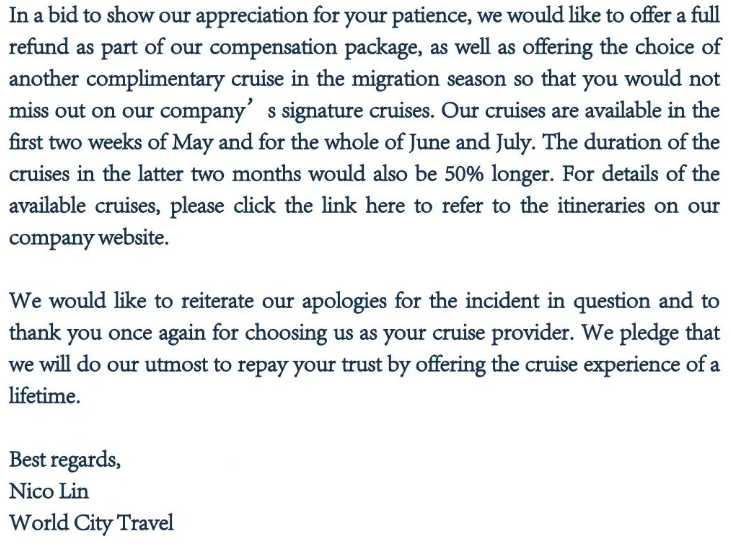This screenshot has height=555, width=731.
Task: Click the "World City Travel" company line
Action: 91,523
